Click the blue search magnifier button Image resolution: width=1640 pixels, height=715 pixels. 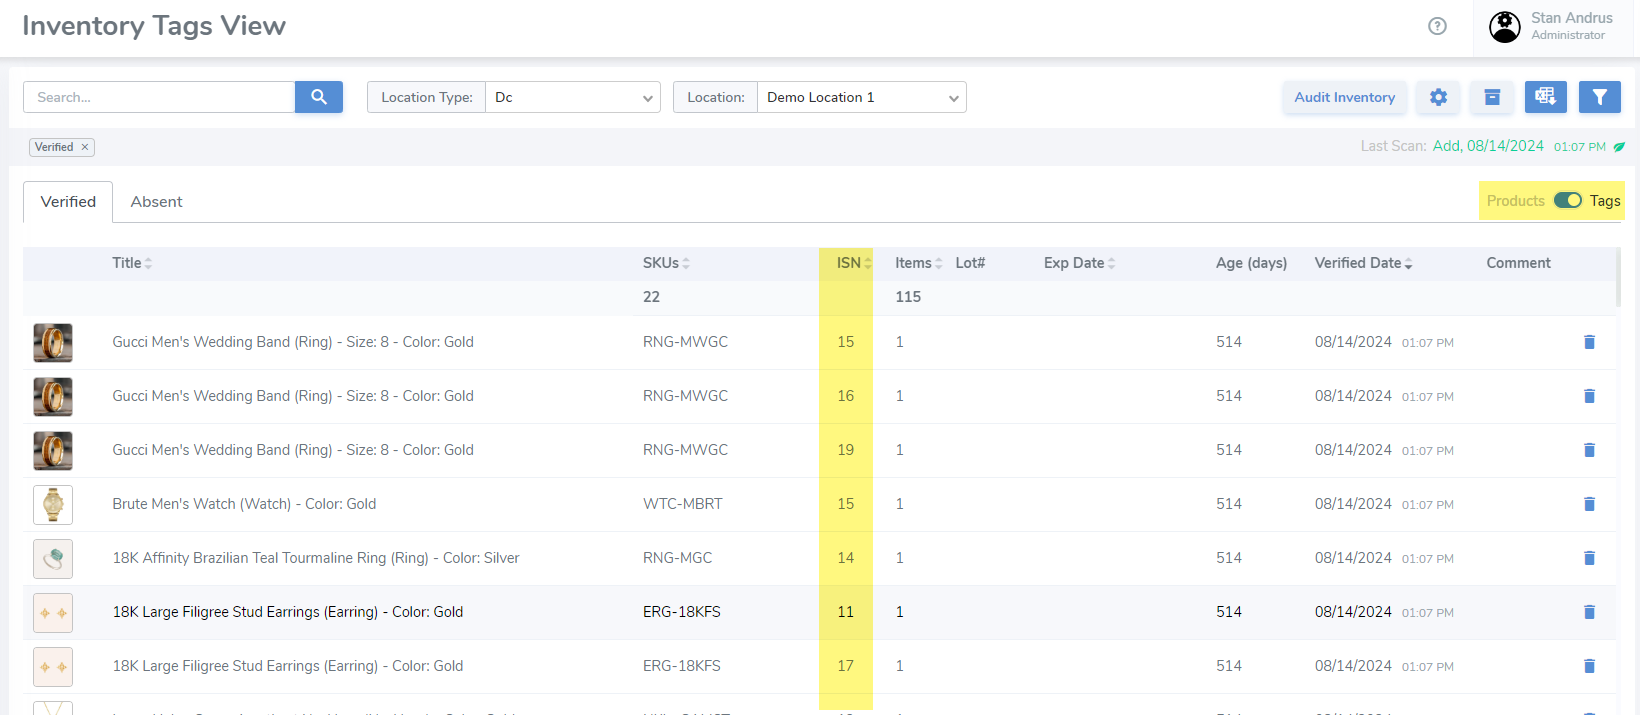(x=319, y=97)
